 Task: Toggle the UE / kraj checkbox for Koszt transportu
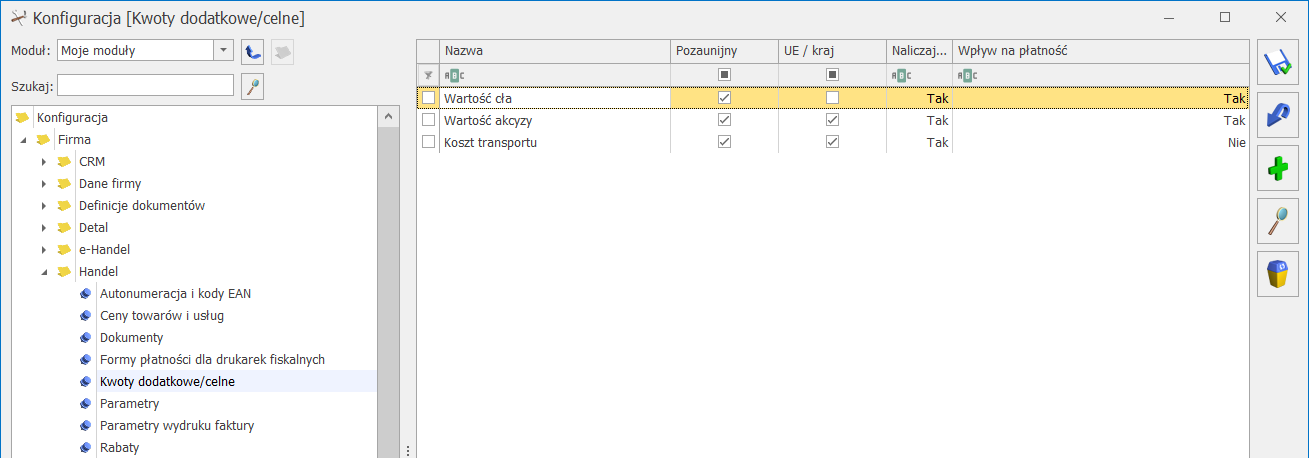pos(832,142)
